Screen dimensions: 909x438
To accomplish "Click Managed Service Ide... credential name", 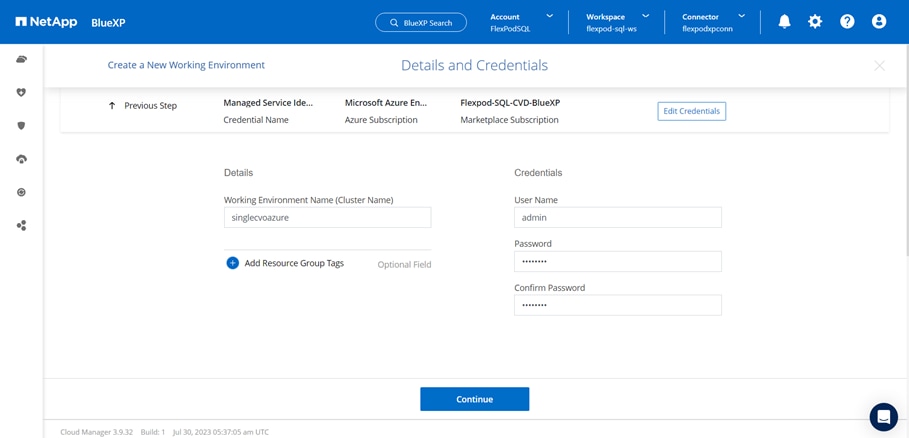I will [268, 103].
